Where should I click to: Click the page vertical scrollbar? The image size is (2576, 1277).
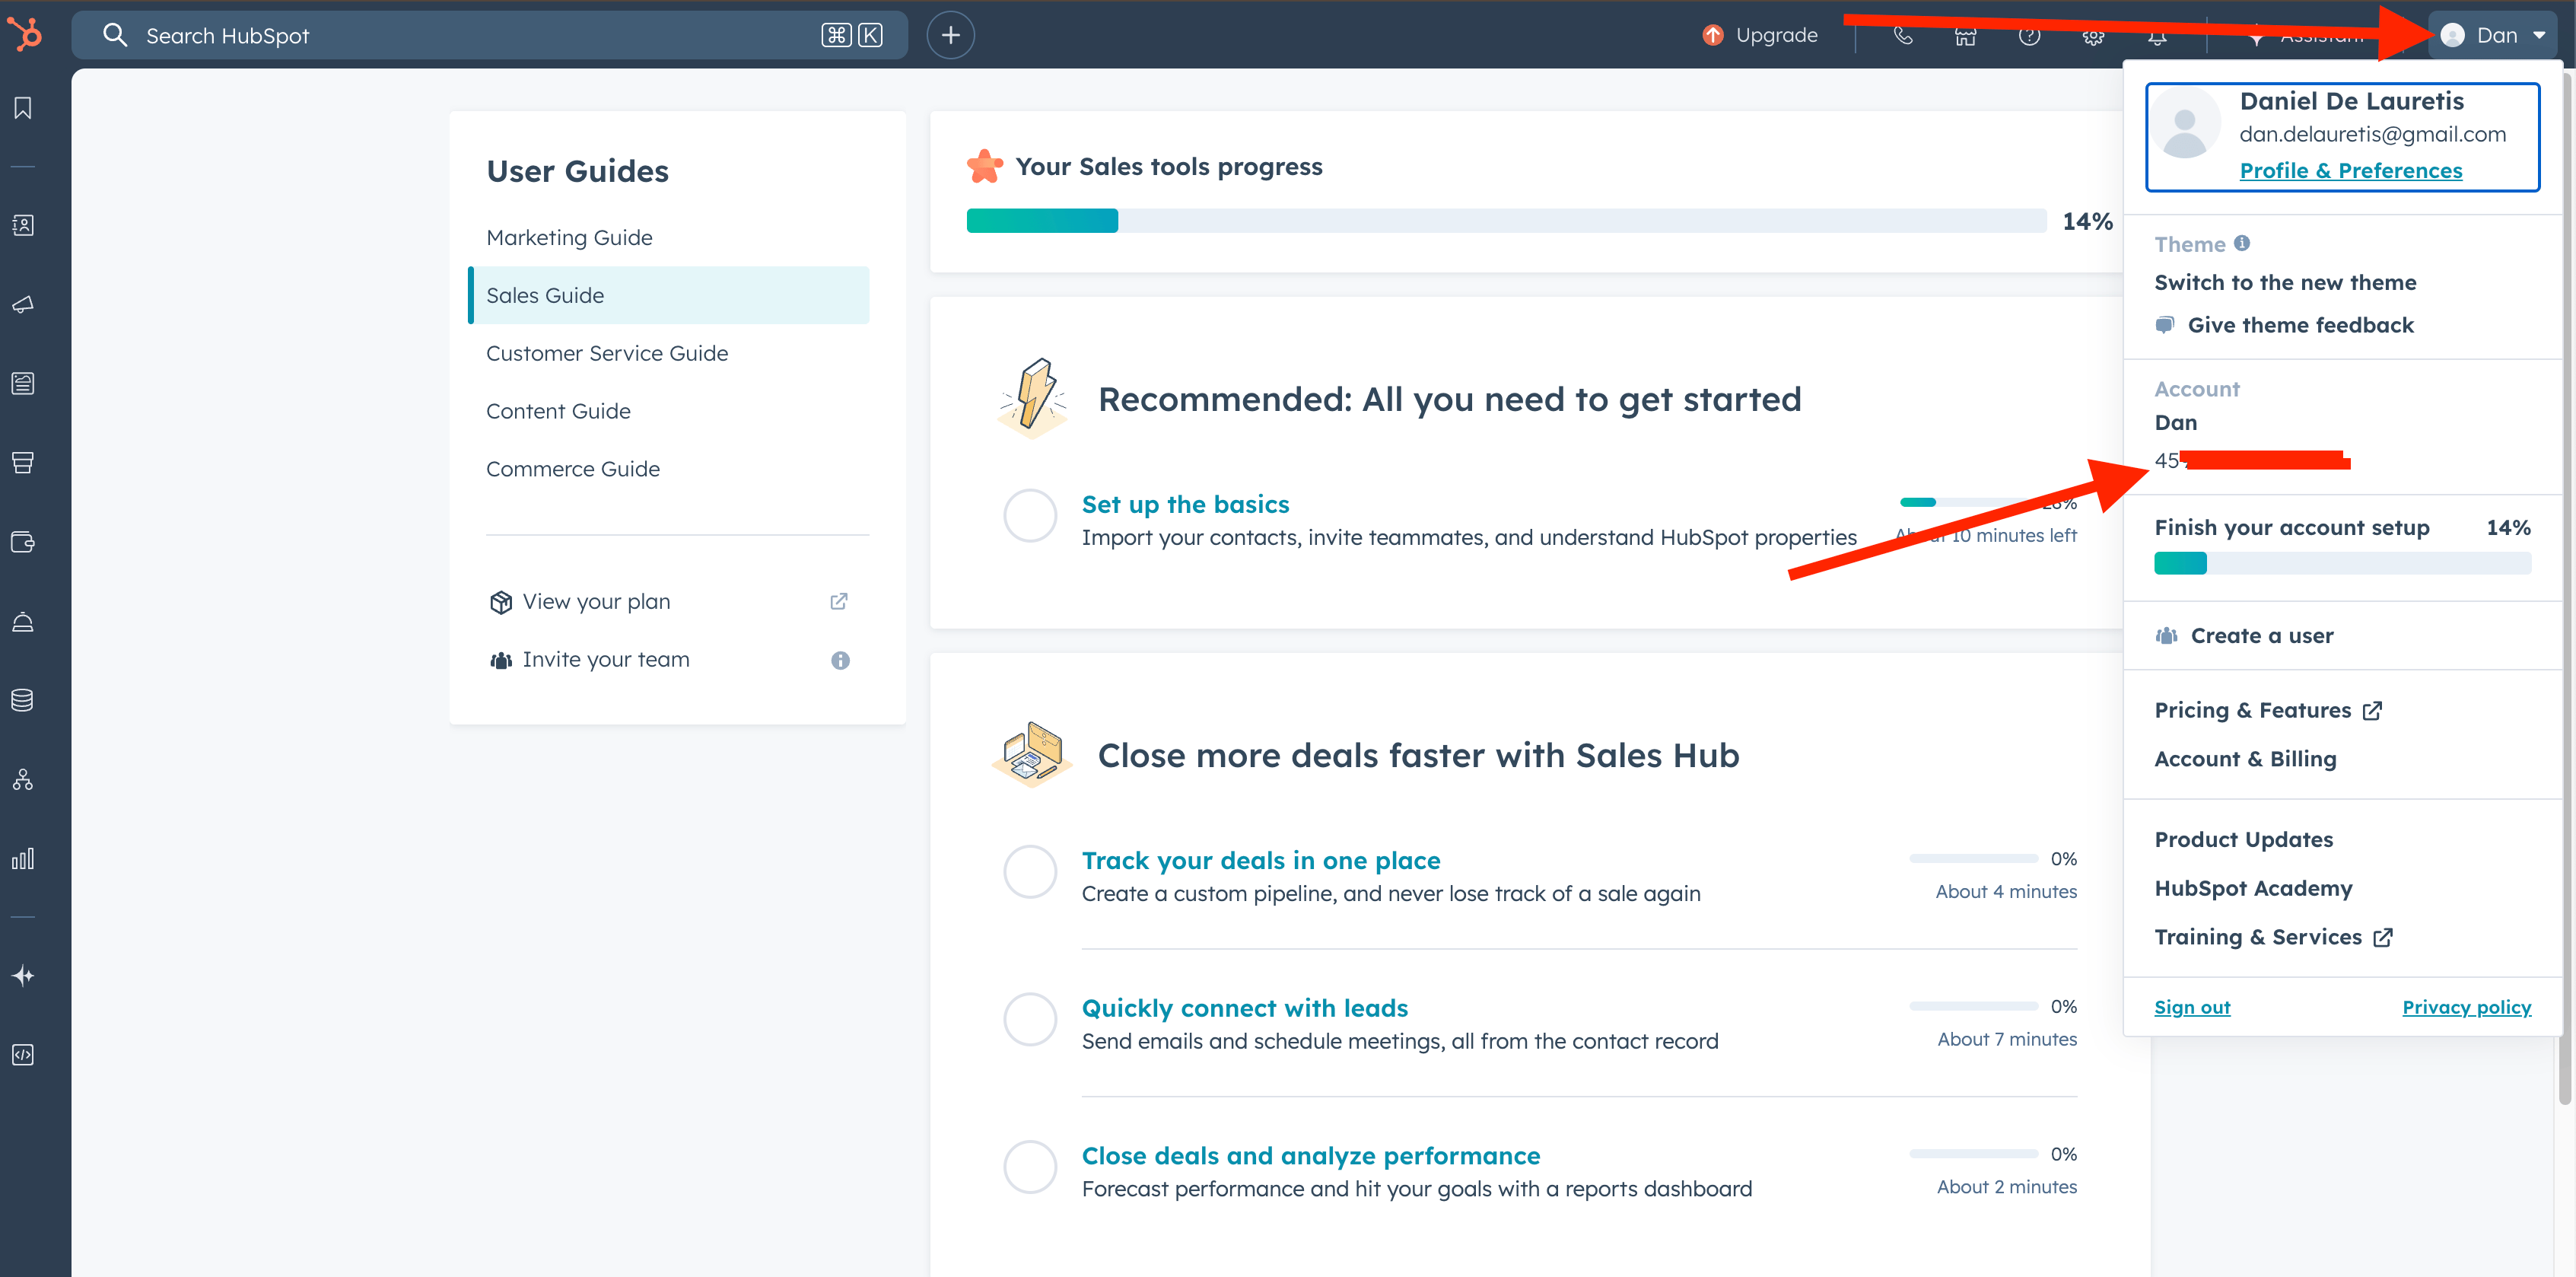[x=2566, y=590]
